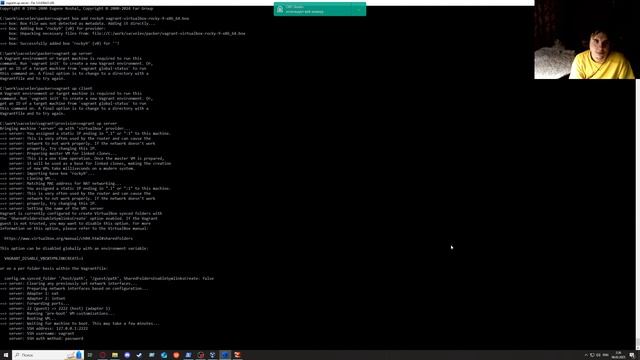Open the Dropbox-style taskbar icon
This screenshot has height=360, width=640.
click(x=213, y=355)
